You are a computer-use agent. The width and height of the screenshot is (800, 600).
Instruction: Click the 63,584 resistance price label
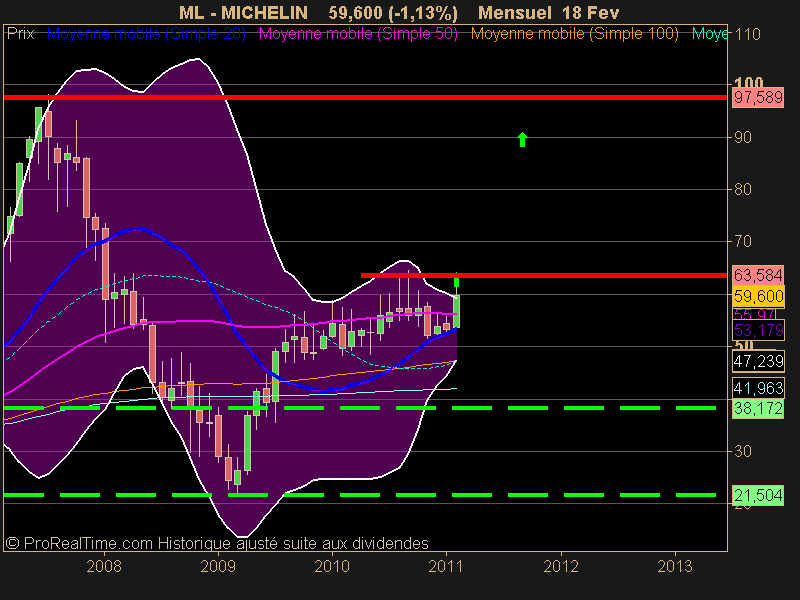click(758, 276)
